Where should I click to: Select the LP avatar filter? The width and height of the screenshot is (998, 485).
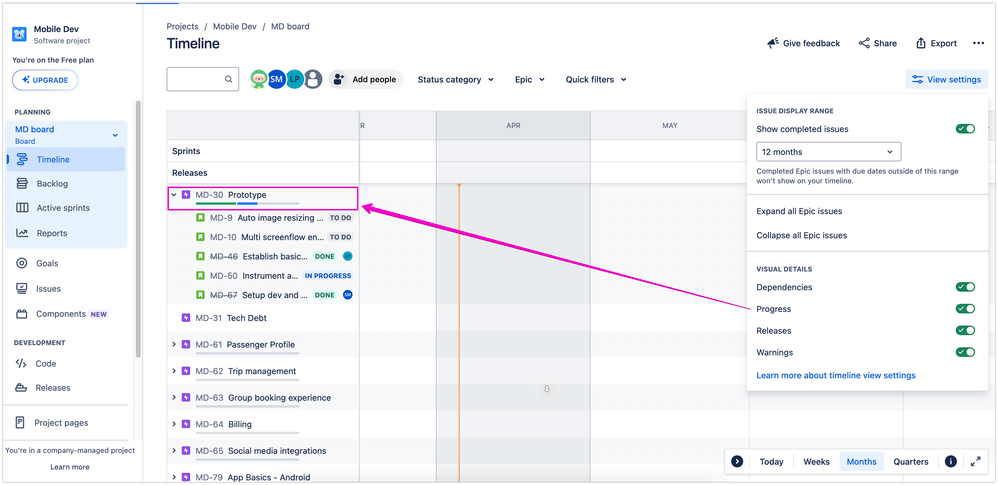pos(294,79)
